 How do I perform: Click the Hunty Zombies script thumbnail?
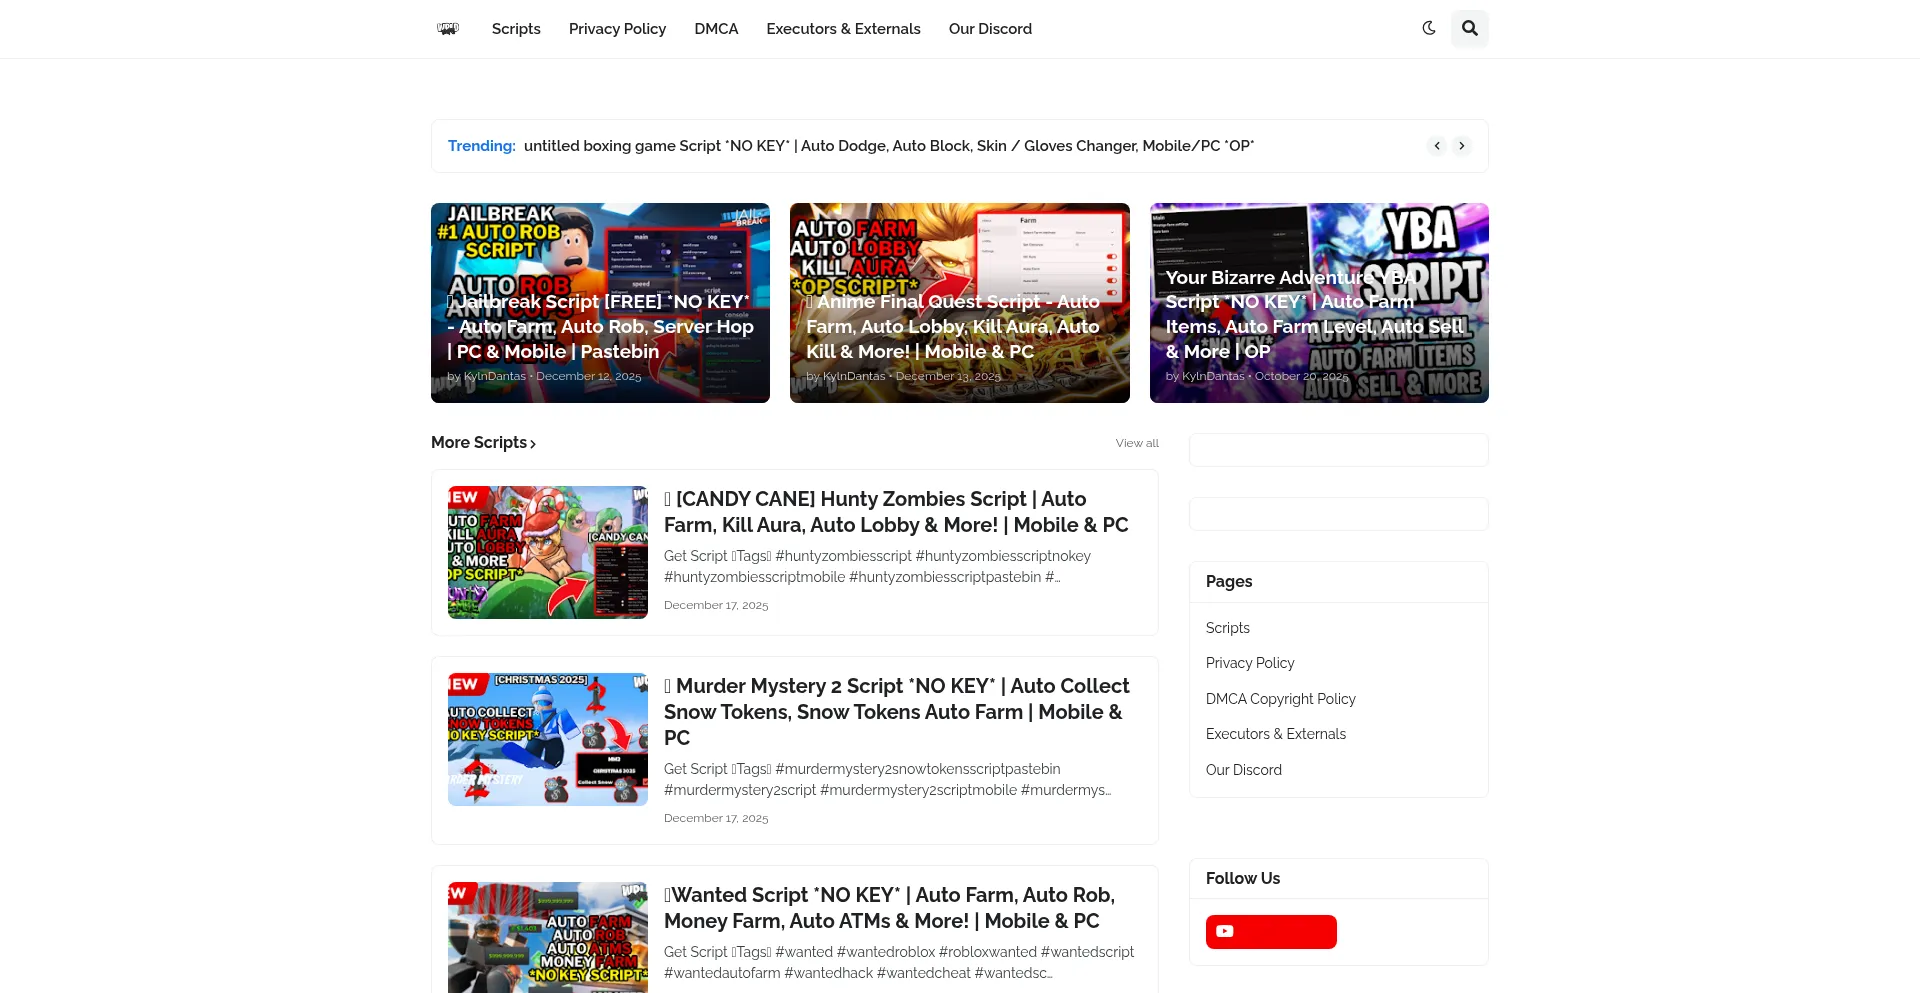coord(547,552)
